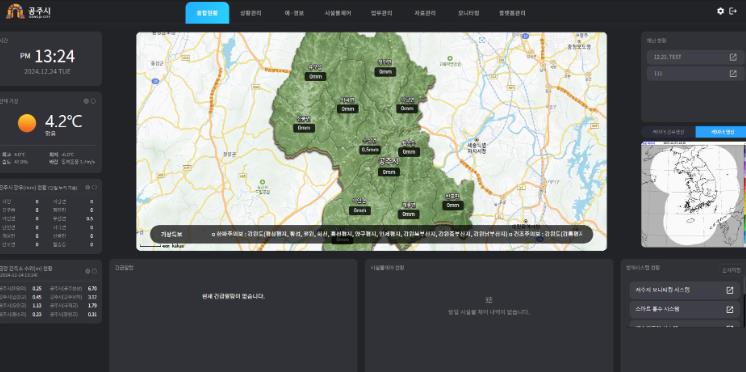This screenshot has width=746, height=372.
Task: Select the second page dot in water-level panel
Action: [94, 271]
